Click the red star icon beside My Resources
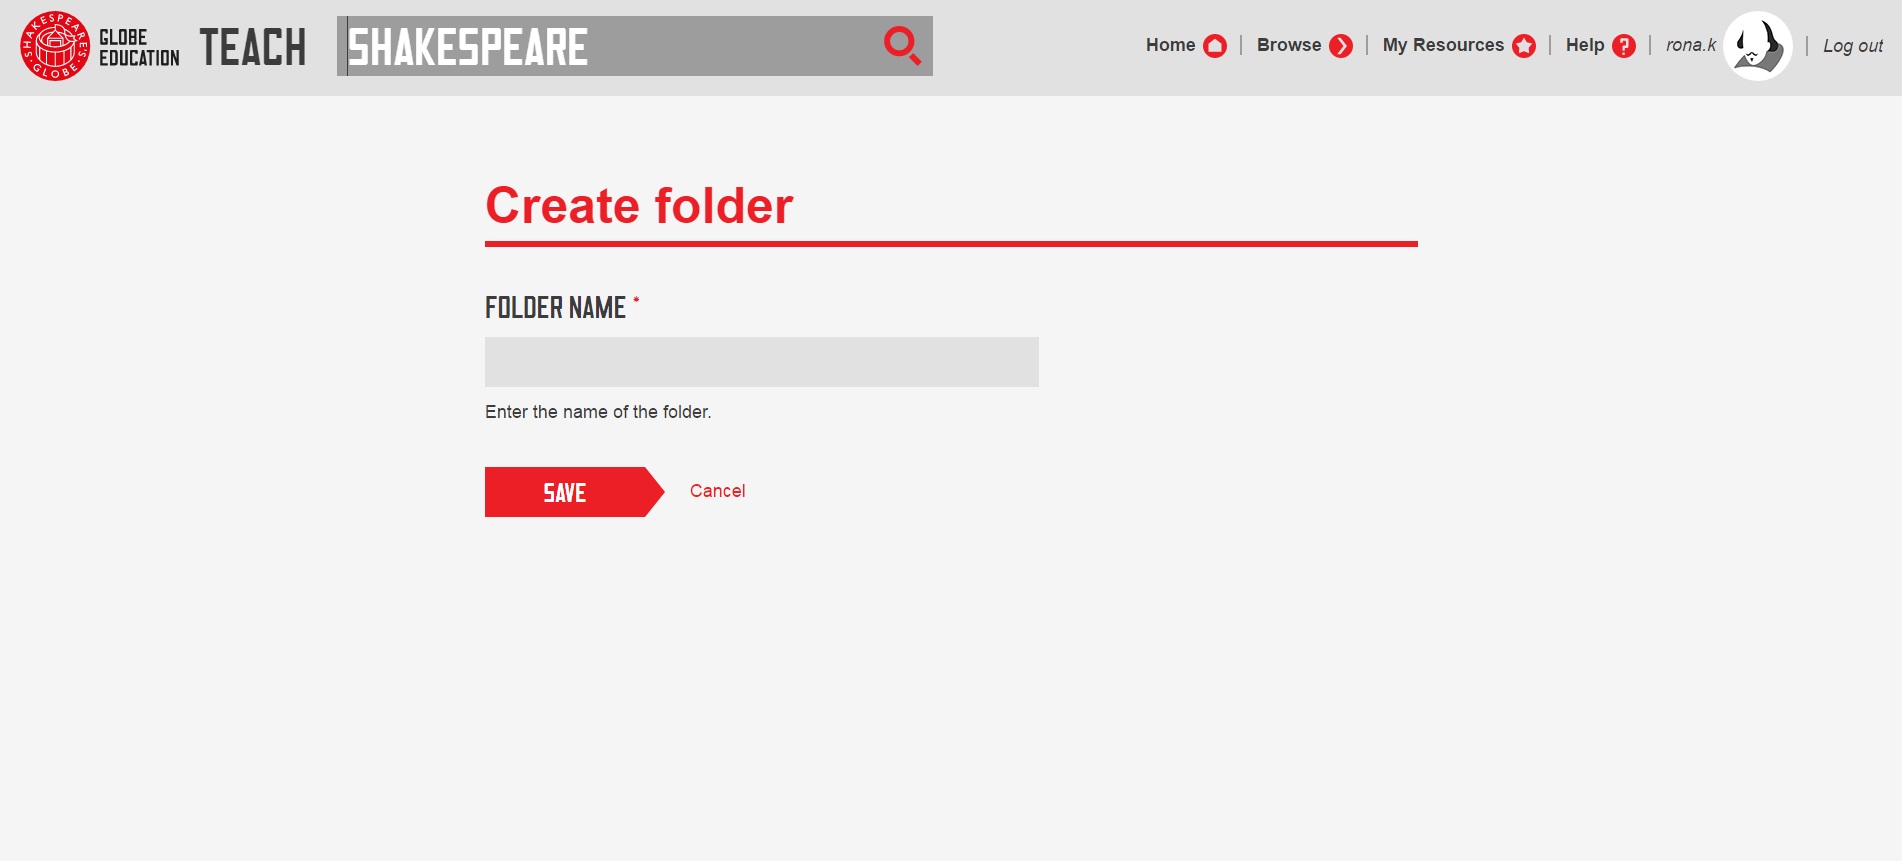Viewport: 1902px width, 861px height. click(x=1524, y=46)
